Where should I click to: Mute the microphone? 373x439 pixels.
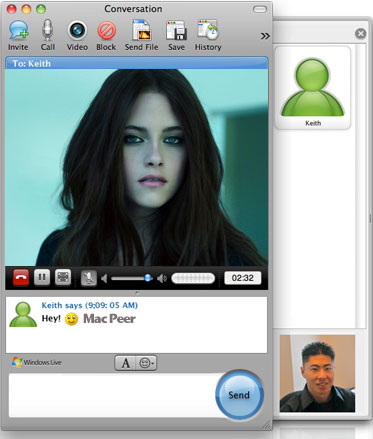pos(89,278)
